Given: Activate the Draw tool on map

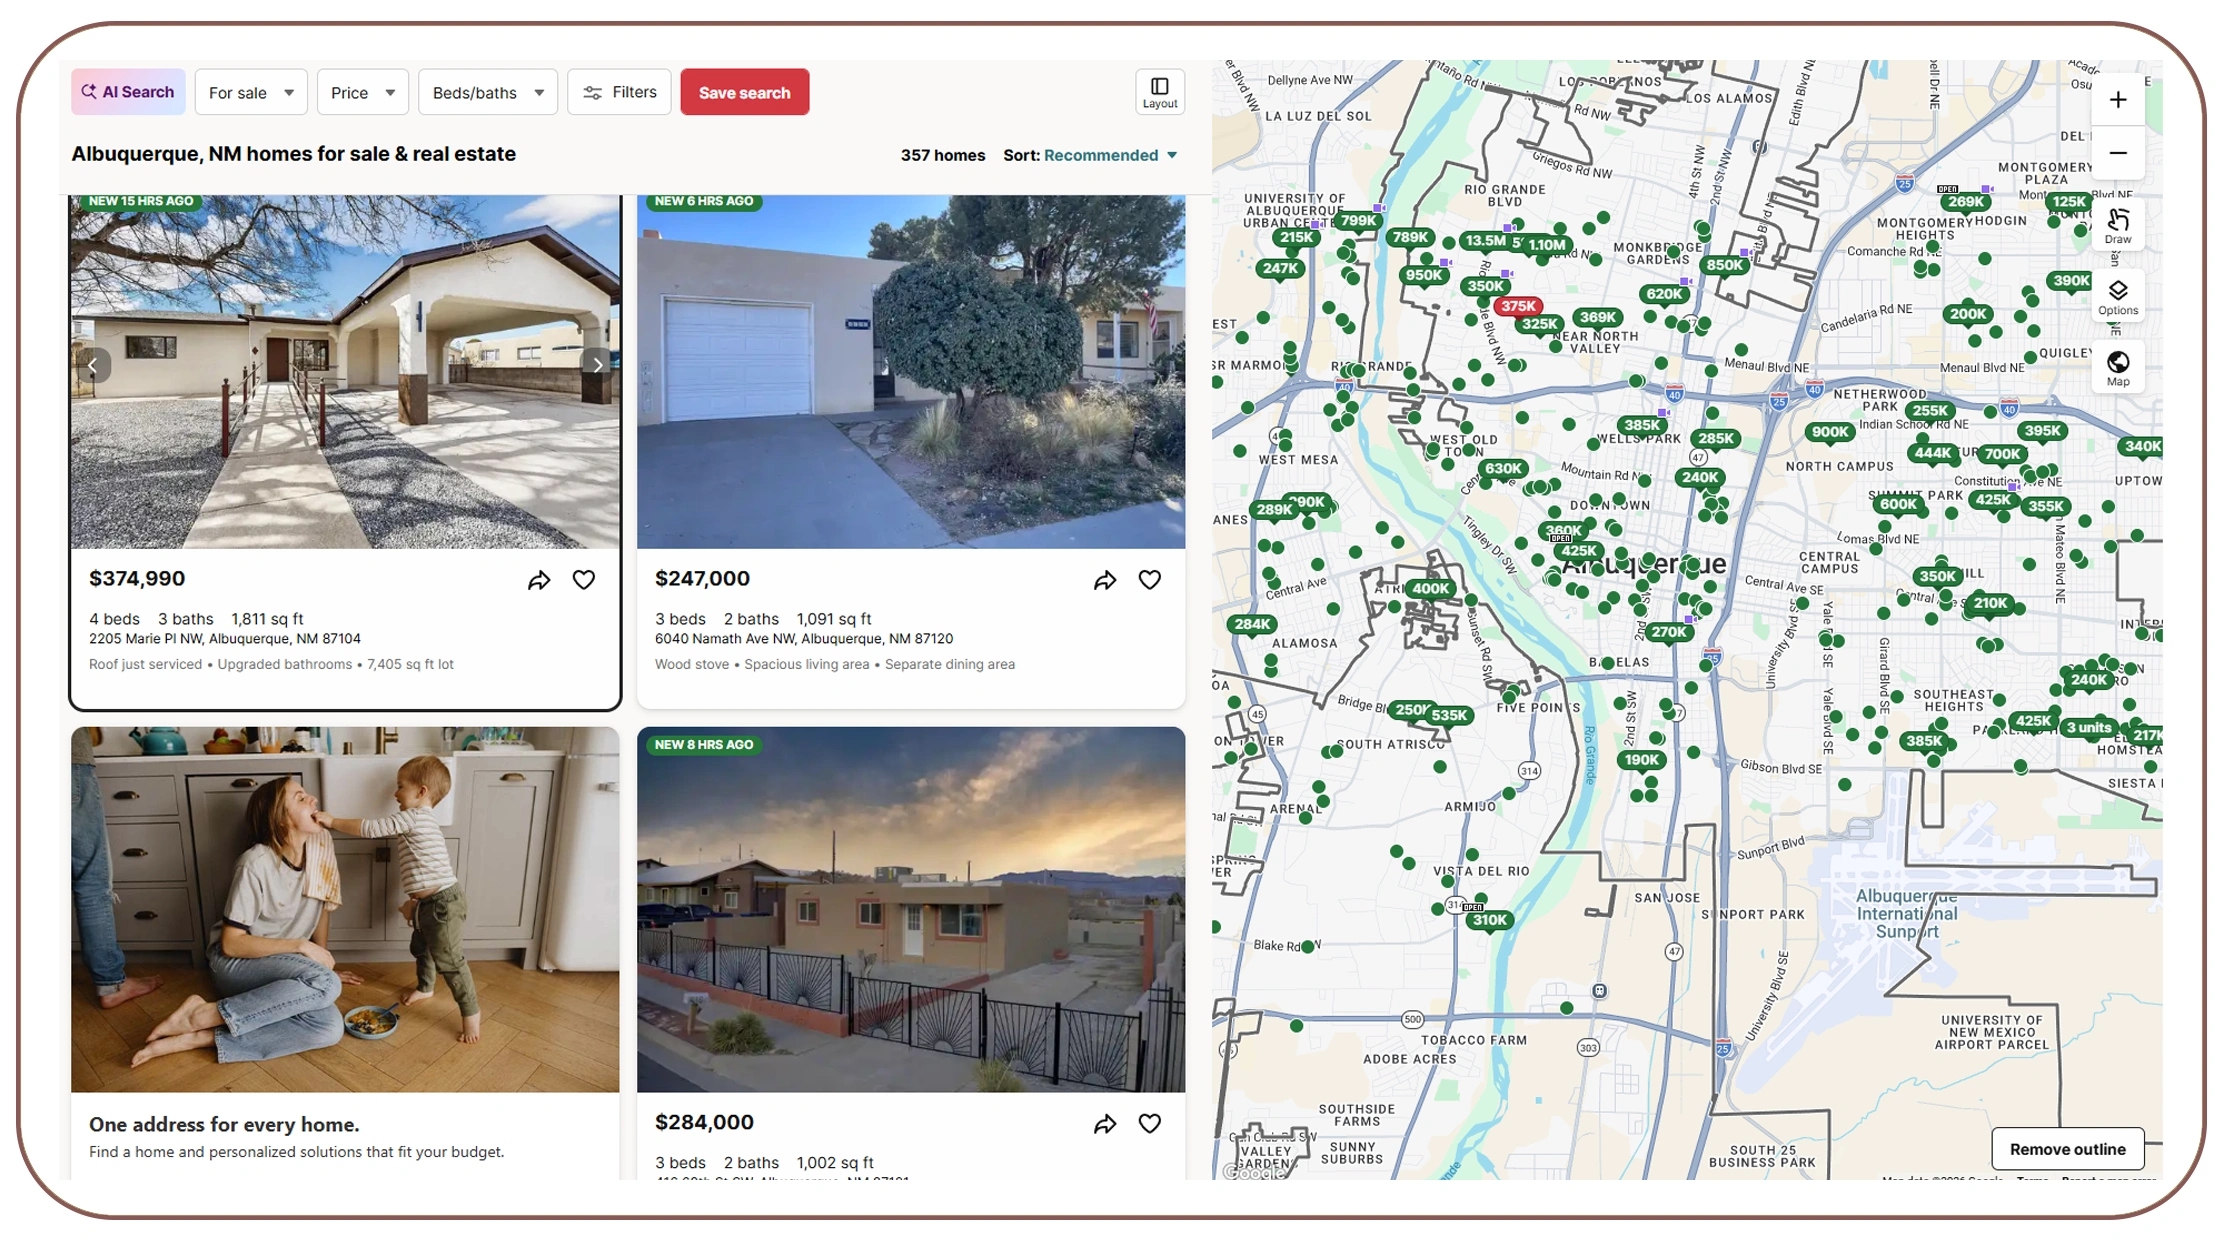Looking at the screenshot, I should tap(2117, 225).
